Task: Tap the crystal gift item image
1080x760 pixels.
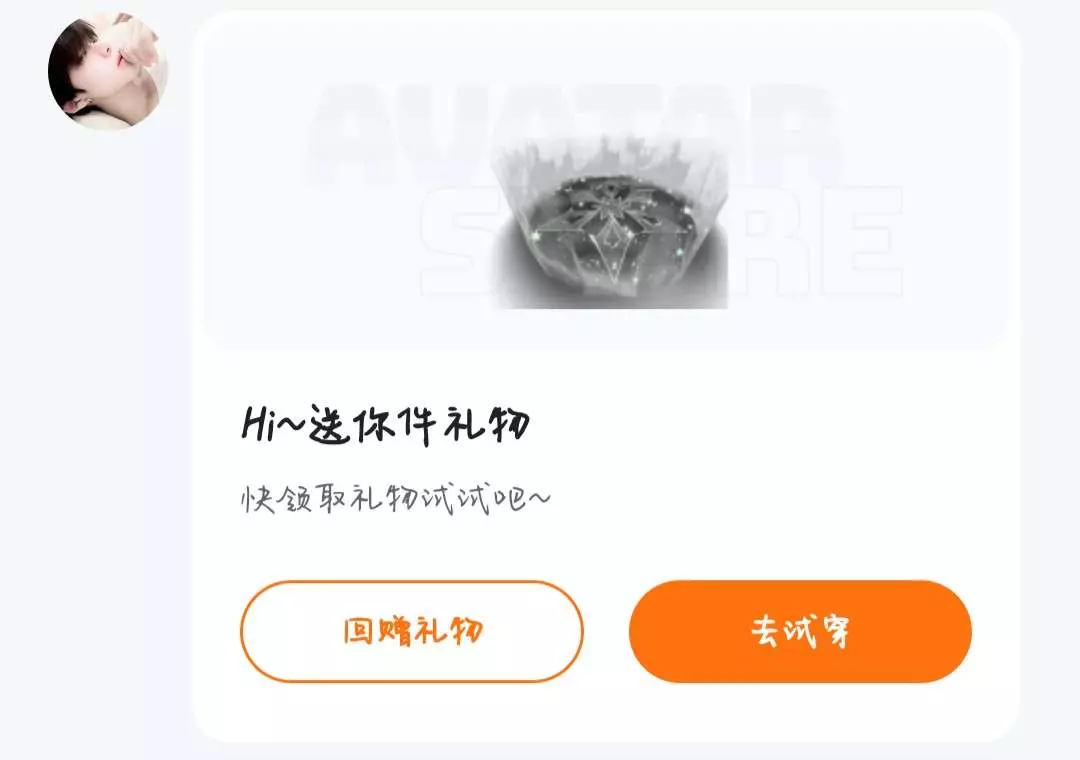Action: click(x=610, y=222)
